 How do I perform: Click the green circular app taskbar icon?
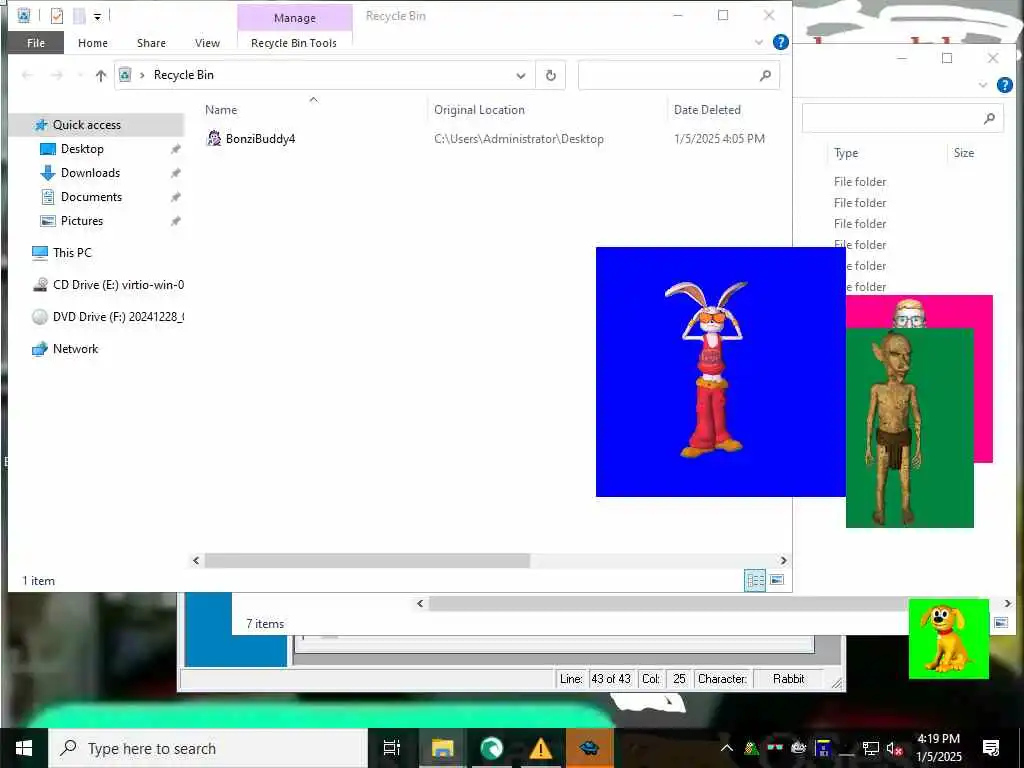[x=492, y=748]
